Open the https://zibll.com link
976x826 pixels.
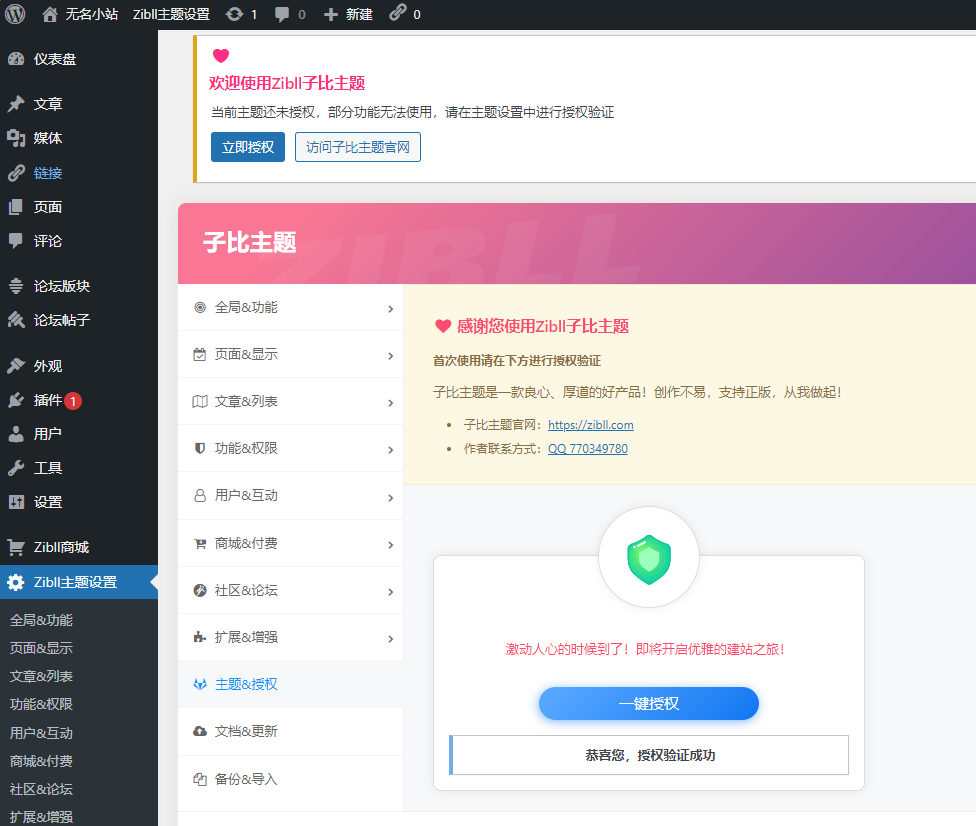click(591, 425)
